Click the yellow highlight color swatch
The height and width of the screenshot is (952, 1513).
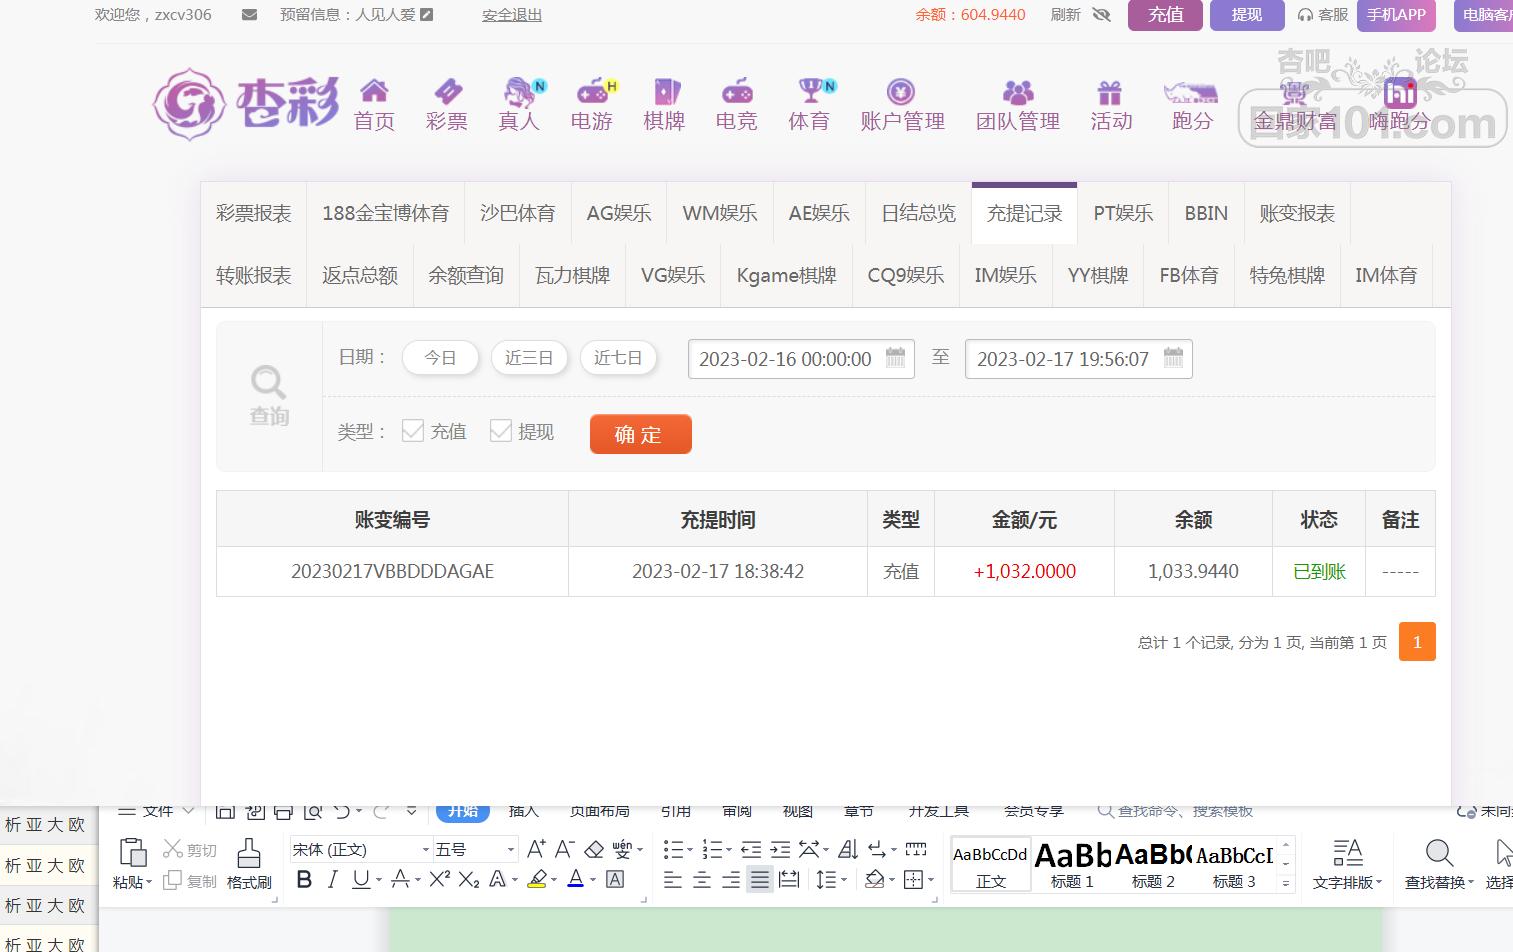(x=537, y=879)
